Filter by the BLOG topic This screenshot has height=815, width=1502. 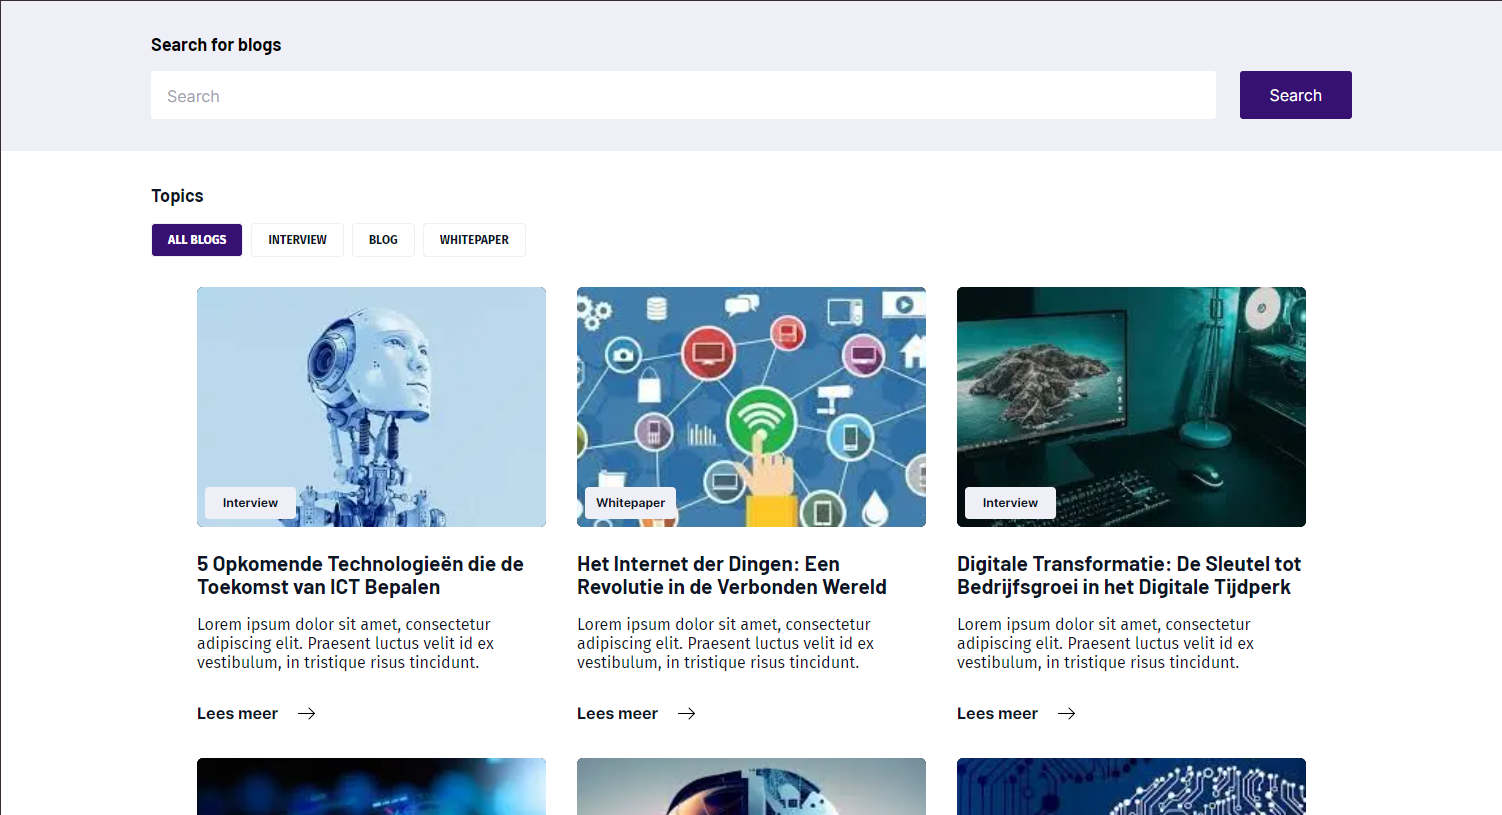tap(383, 240)
